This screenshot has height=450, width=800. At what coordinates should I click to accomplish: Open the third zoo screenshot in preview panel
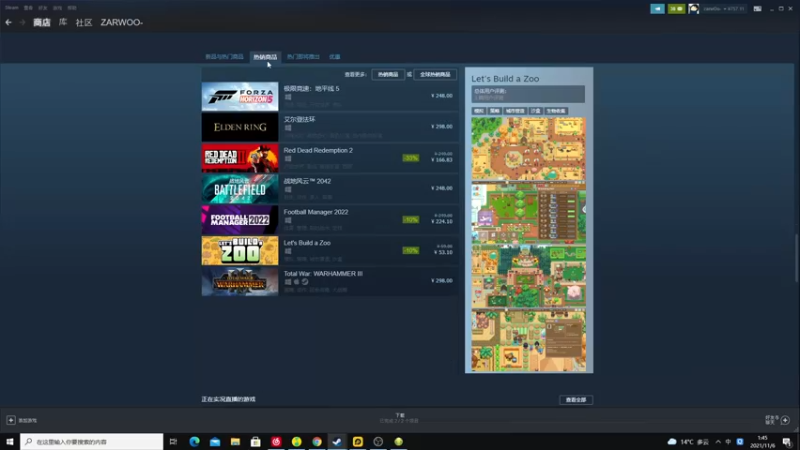point(529,277)
